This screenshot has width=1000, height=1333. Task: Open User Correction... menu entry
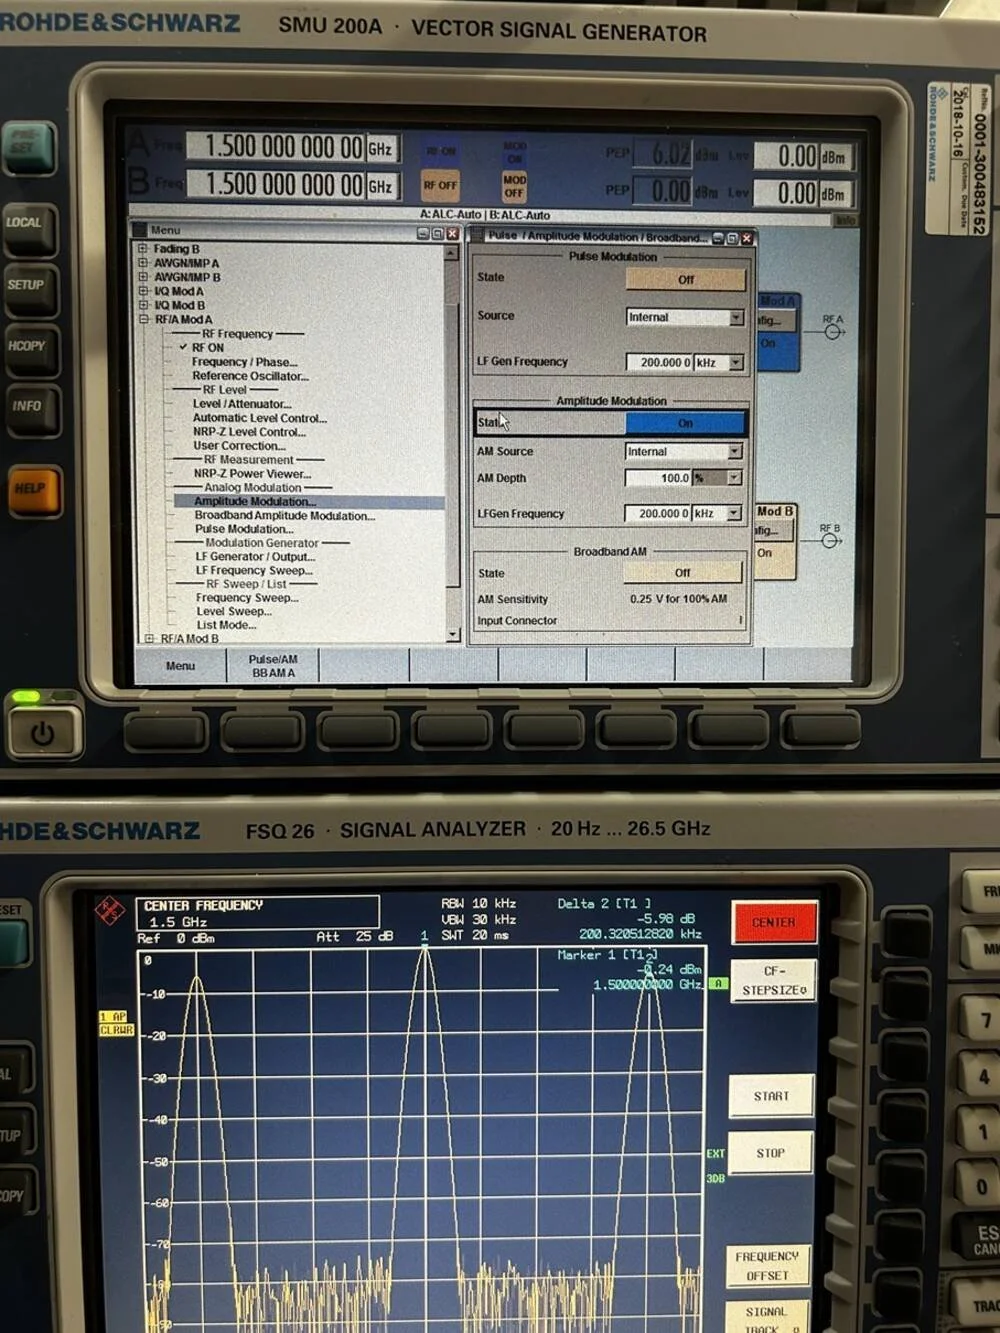point(238,446)
